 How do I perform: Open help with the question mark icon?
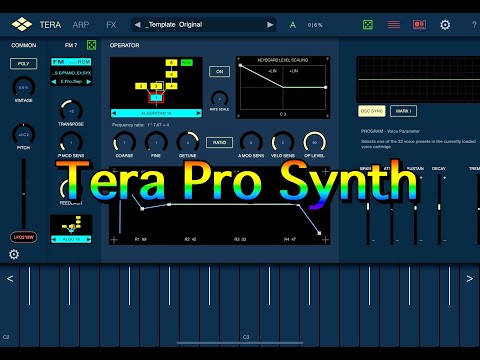pos(474,25)
